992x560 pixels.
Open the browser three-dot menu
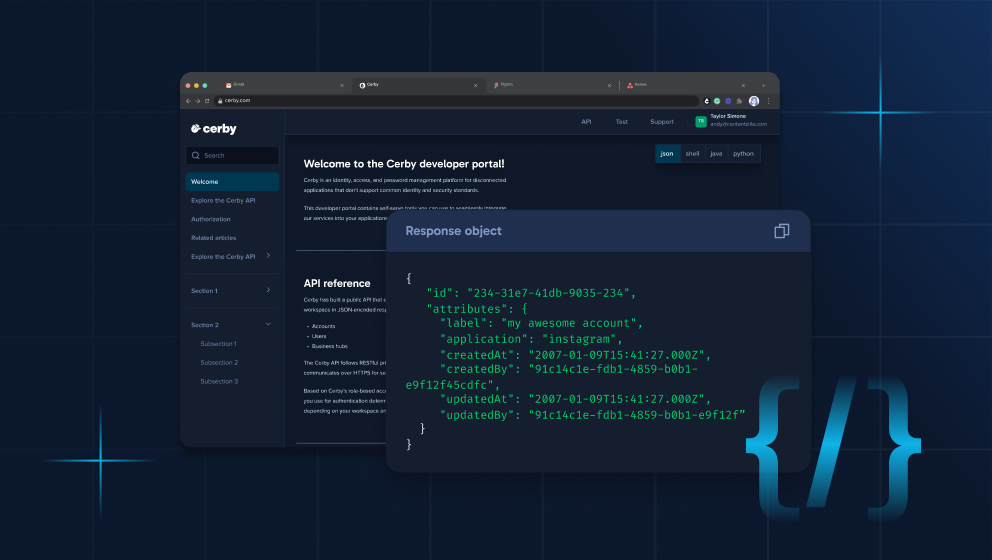(768, 101)
